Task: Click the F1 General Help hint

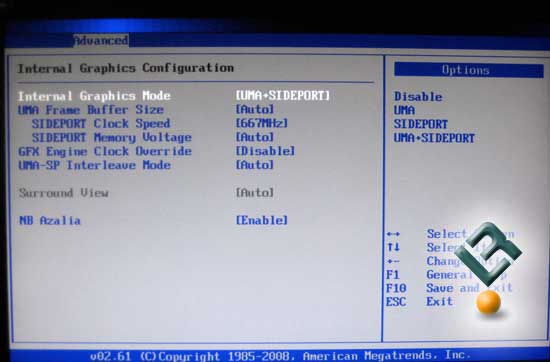Action: [x=446, y=275]
